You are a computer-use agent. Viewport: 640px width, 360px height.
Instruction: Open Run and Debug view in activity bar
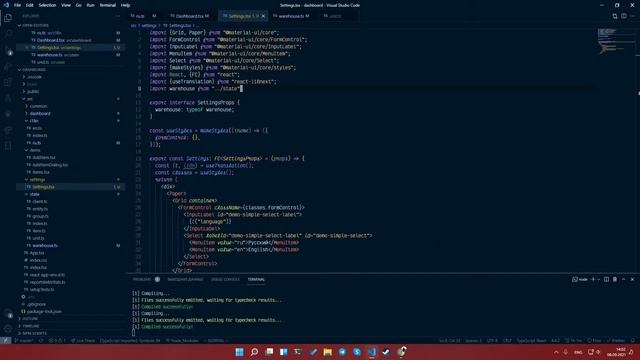coord(8,67)
